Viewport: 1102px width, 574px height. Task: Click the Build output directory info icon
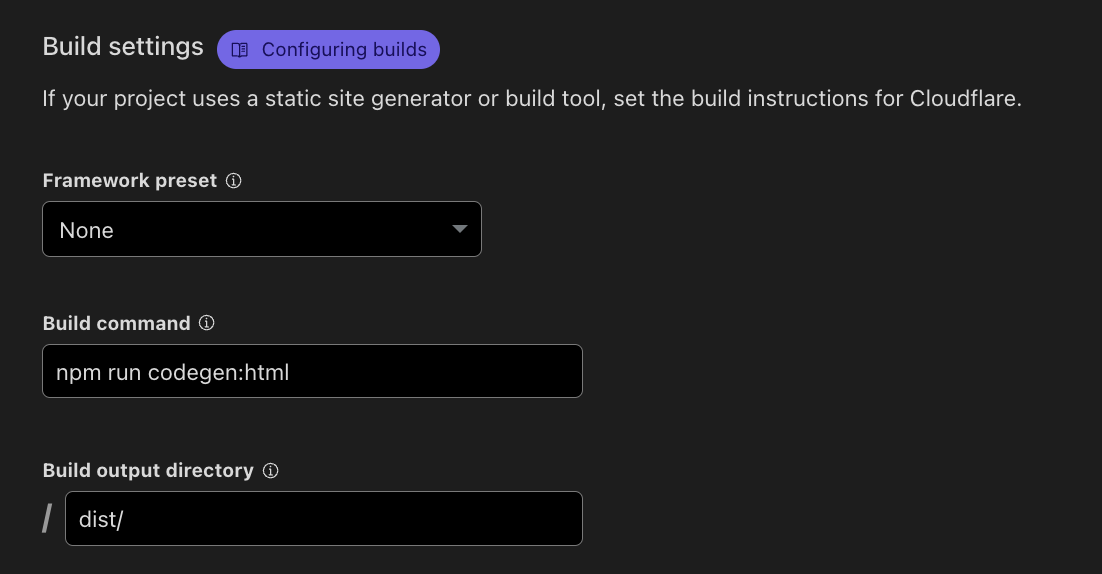tap(270, 470)
